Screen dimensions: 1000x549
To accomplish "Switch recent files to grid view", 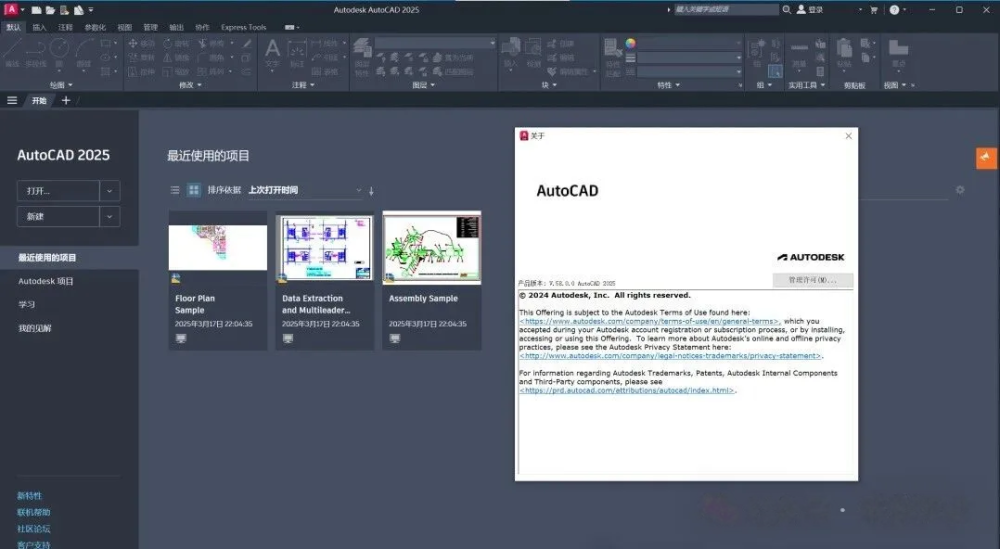I will click(193, 190).
